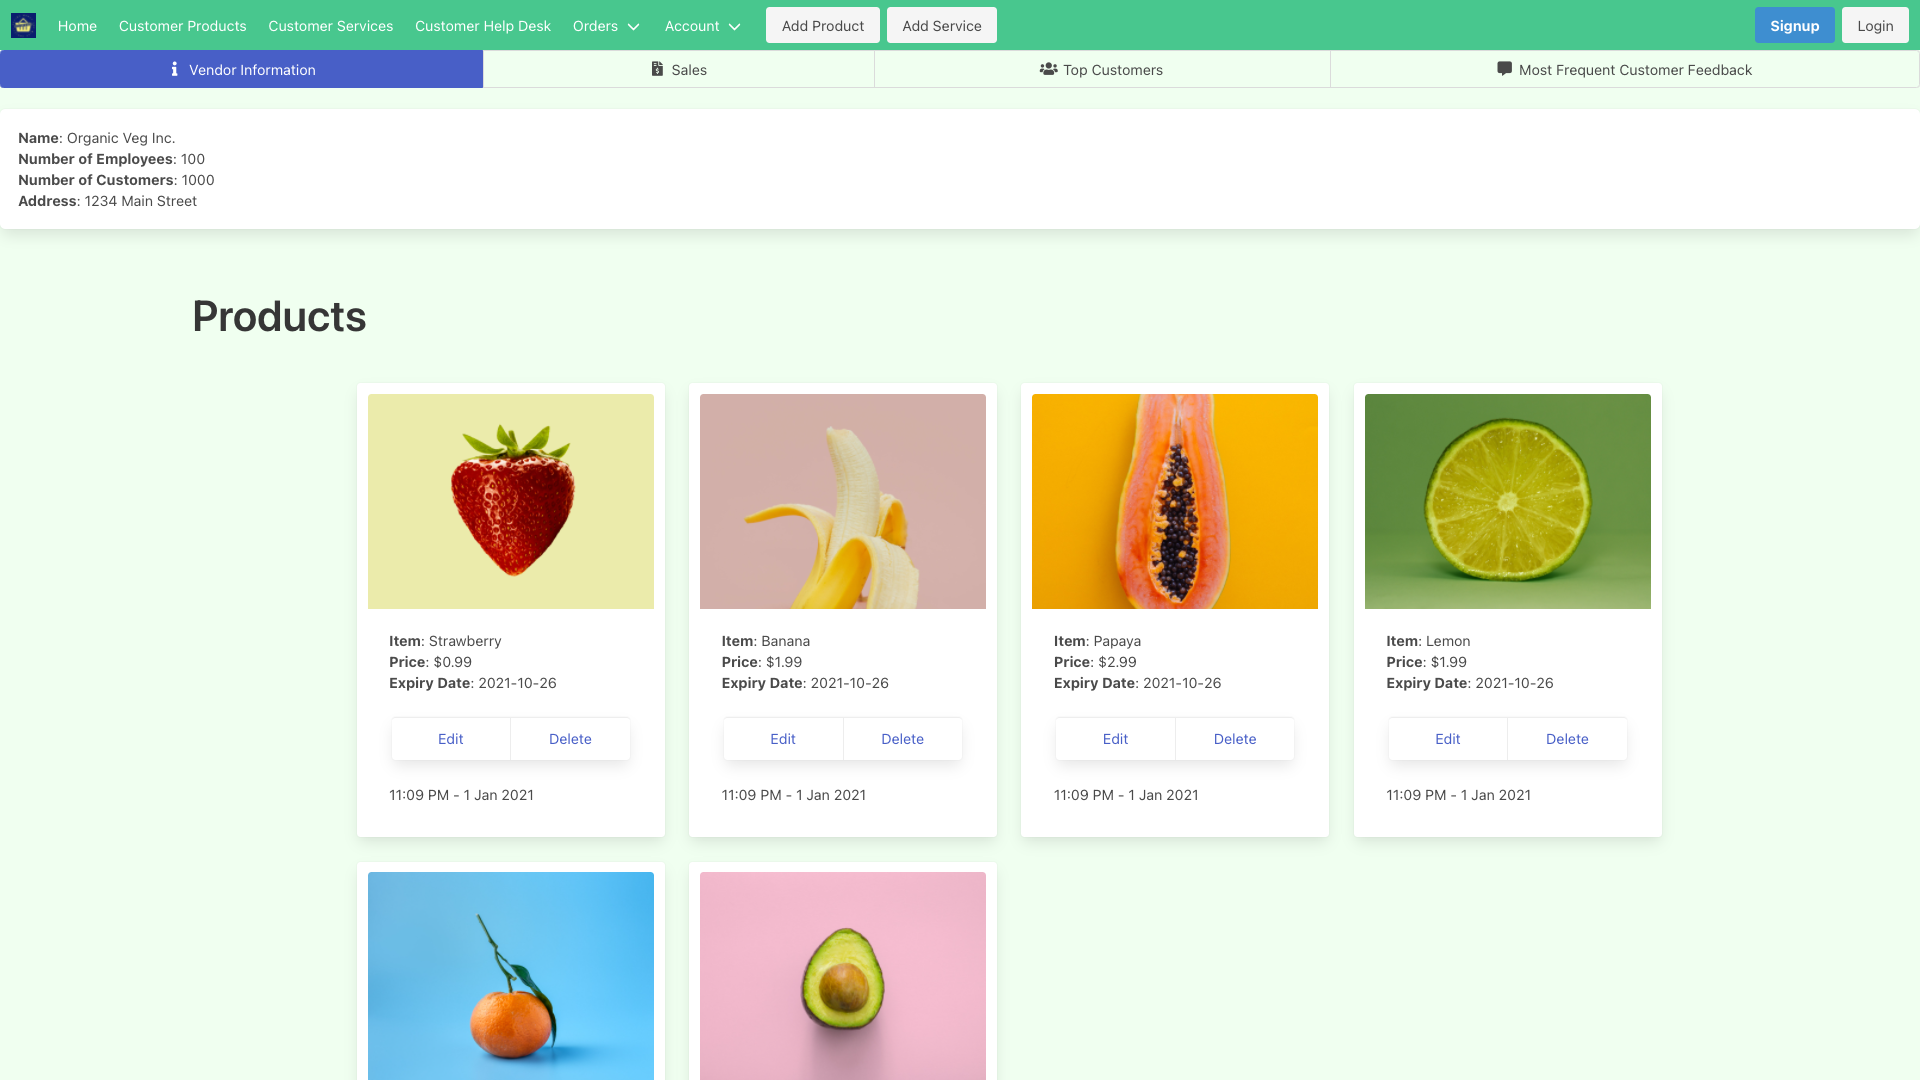Click Number of Customers value 1000
This screenshot has height=1080, width=1920.
point(198,180)
